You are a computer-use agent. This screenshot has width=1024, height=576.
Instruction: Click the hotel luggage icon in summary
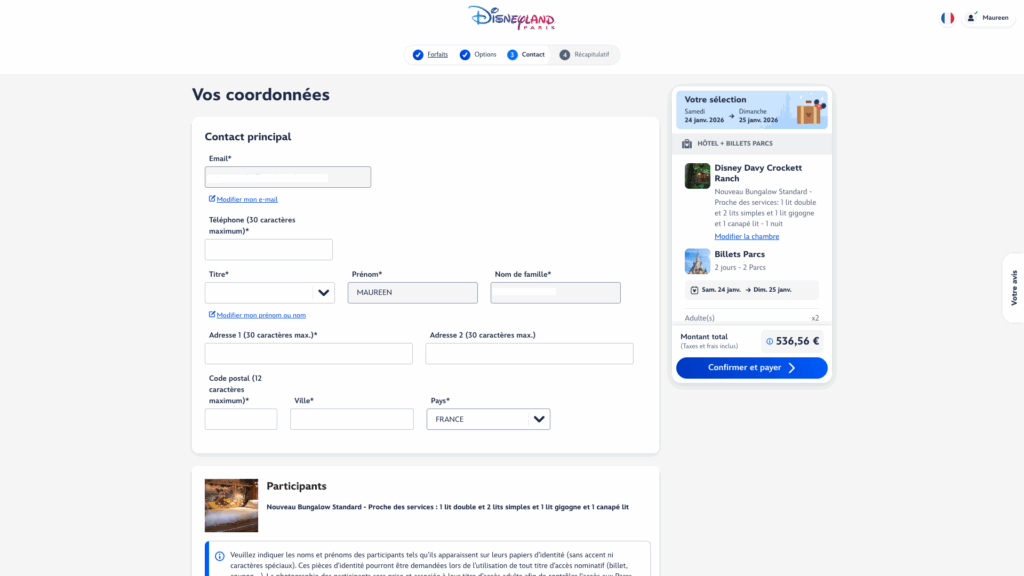(x=686, y=143)
